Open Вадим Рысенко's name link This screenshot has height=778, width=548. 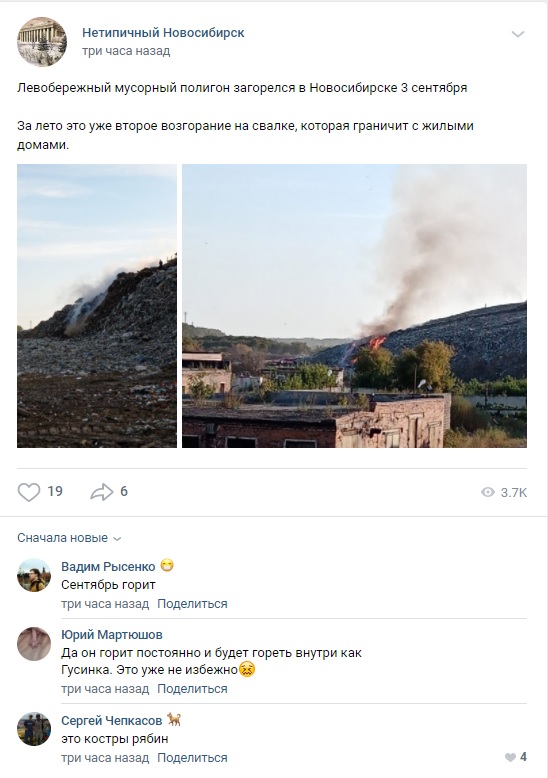[x=108, y=566]
